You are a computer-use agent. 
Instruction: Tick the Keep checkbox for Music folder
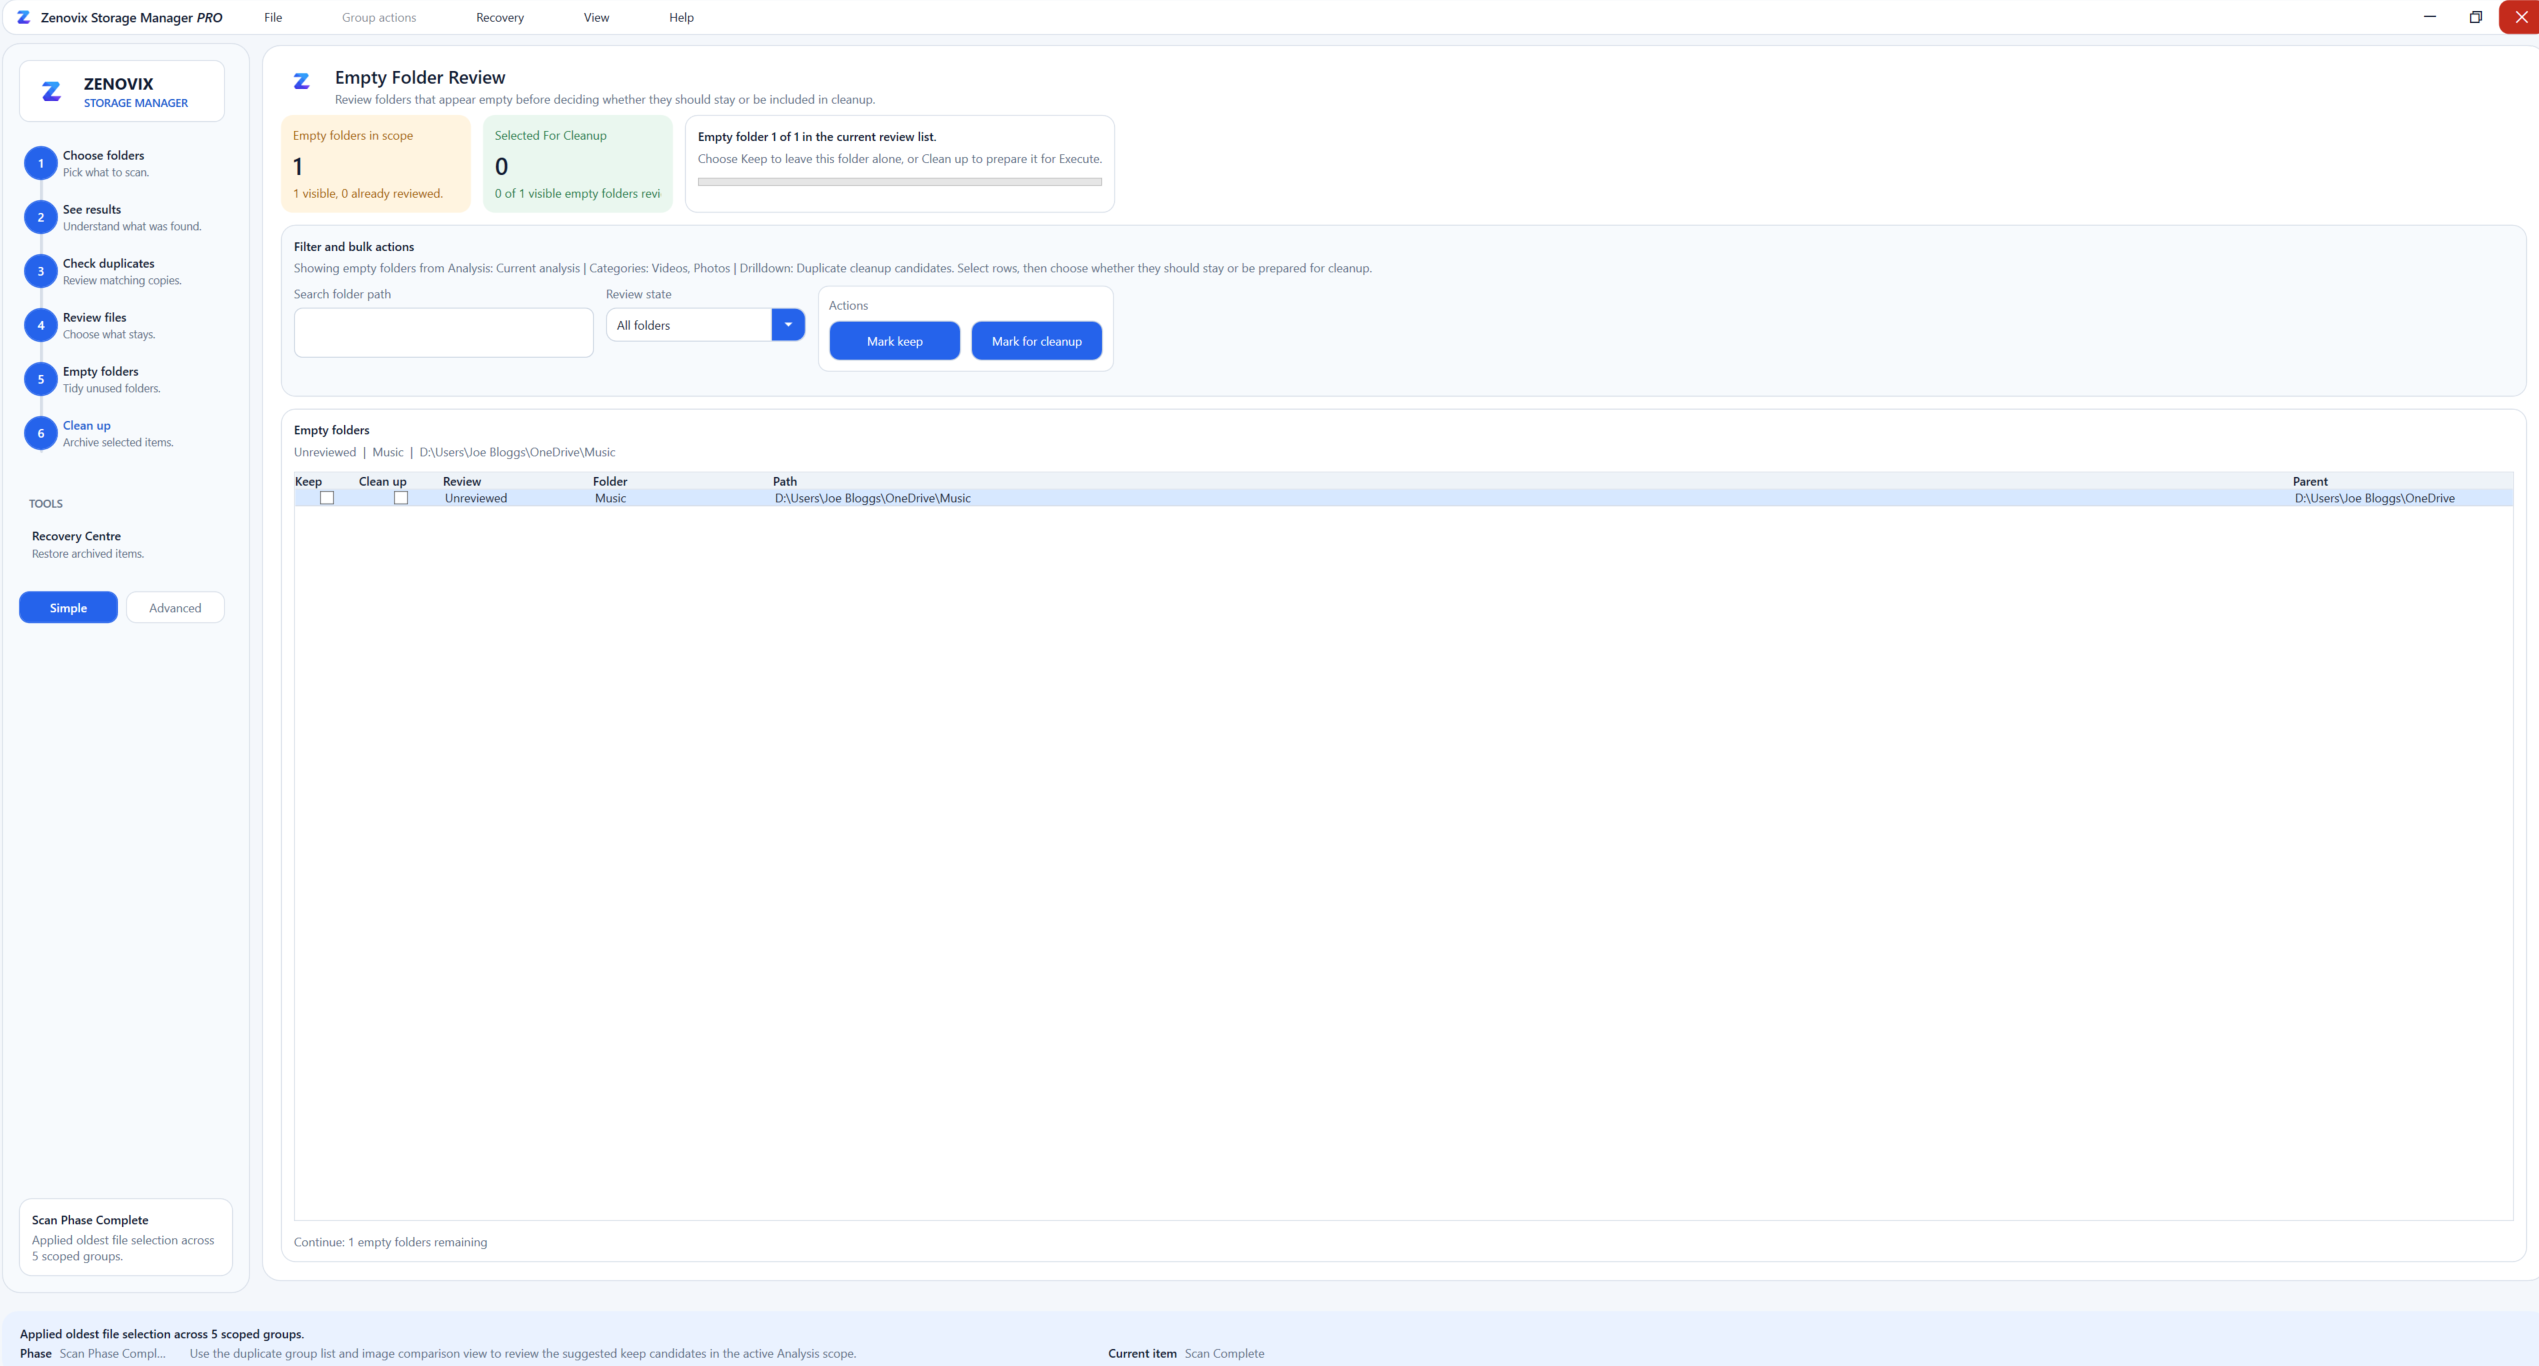327,498
